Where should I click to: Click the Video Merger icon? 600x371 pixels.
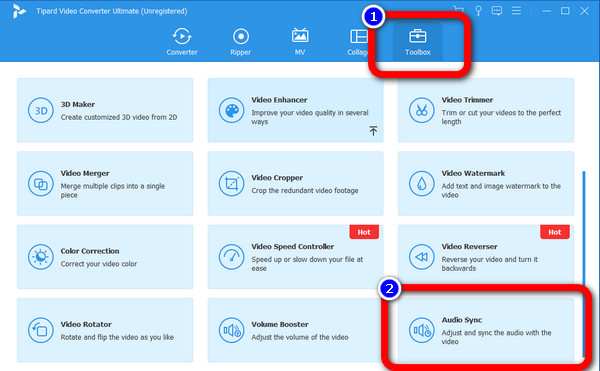click(41, 184)
